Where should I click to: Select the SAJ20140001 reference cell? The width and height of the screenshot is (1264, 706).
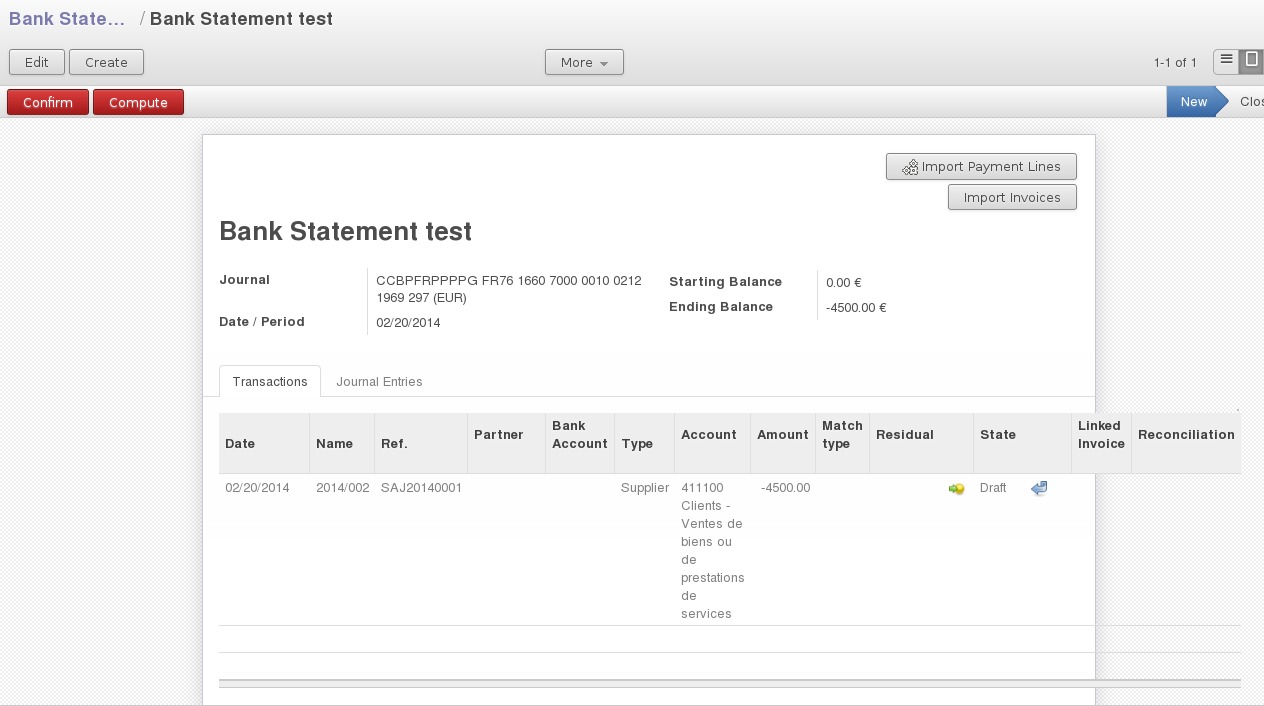pos(421,488)
